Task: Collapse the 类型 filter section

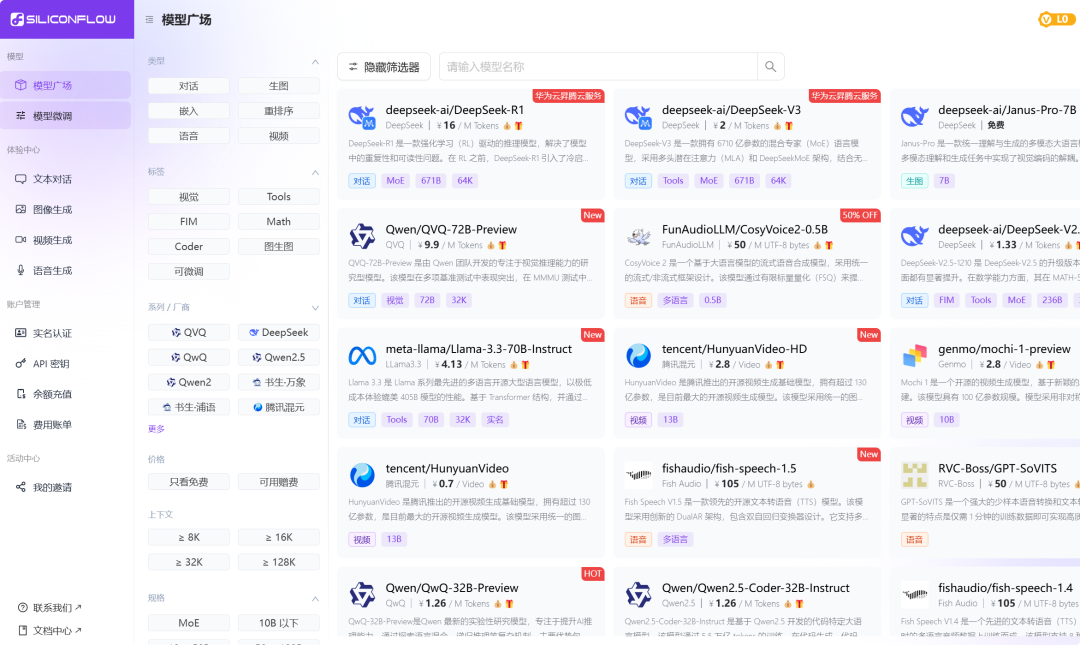Action: point(315,61)
